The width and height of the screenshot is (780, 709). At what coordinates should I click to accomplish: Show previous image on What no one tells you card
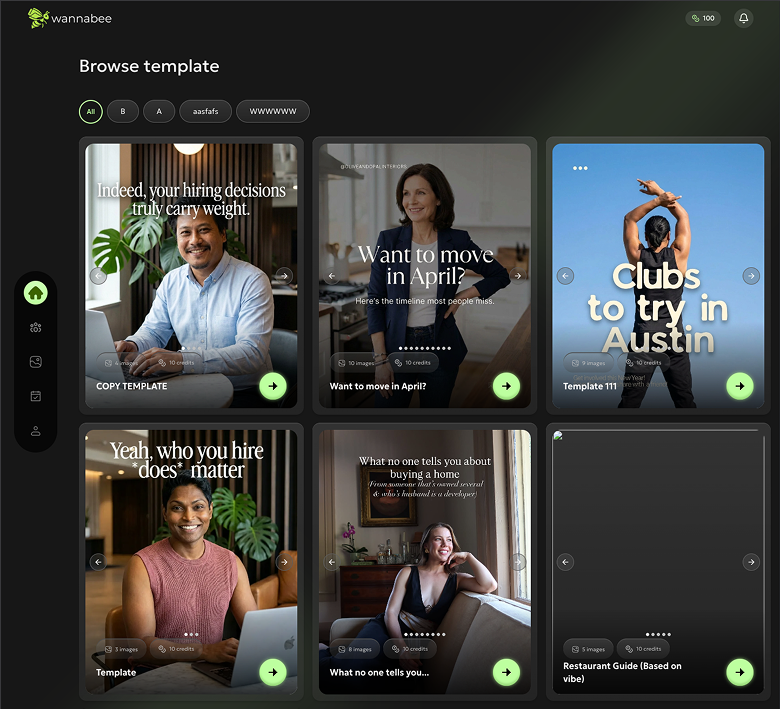(332, 562)
